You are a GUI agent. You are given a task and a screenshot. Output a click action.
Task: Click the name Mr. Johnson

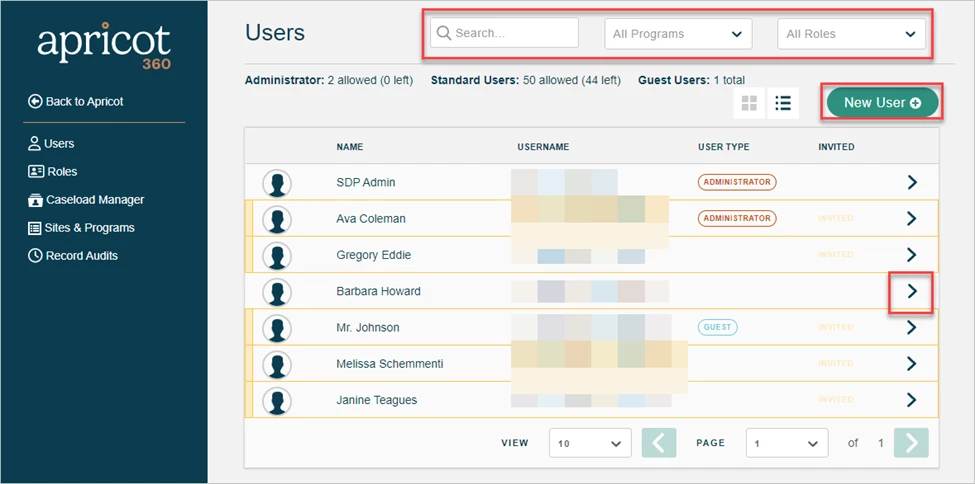pyautogui.click(x=367, y=327)
